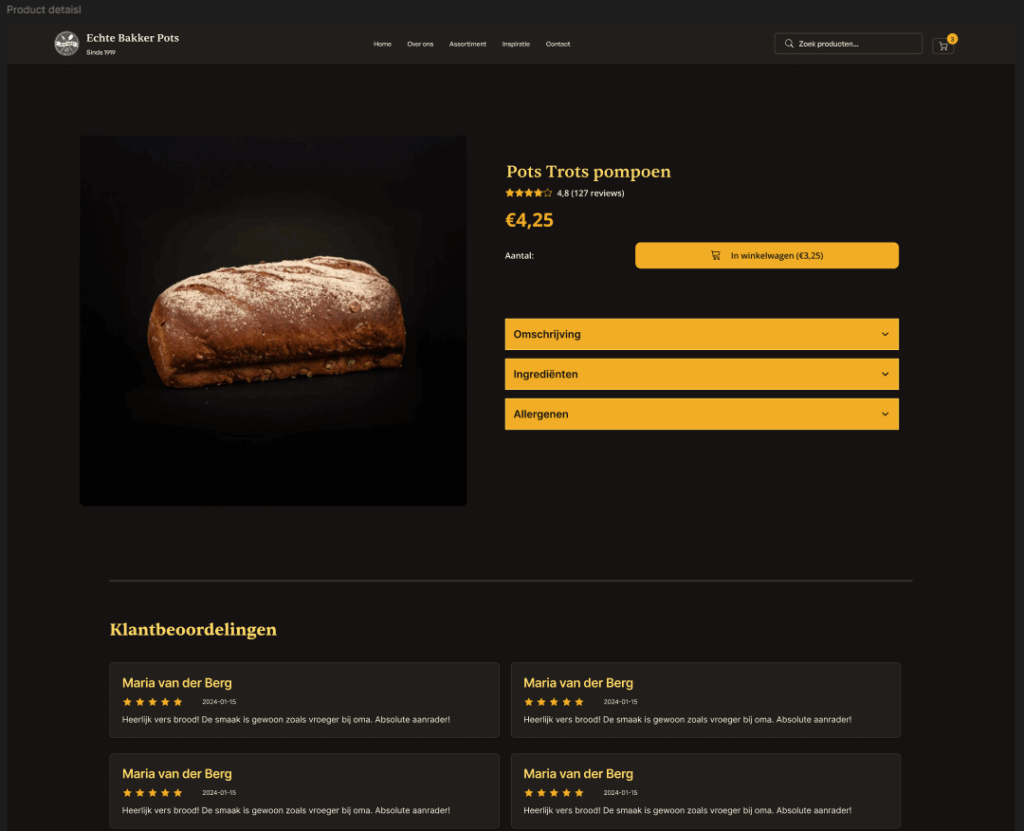Click the pumpkin bread product image

point(273,321)
